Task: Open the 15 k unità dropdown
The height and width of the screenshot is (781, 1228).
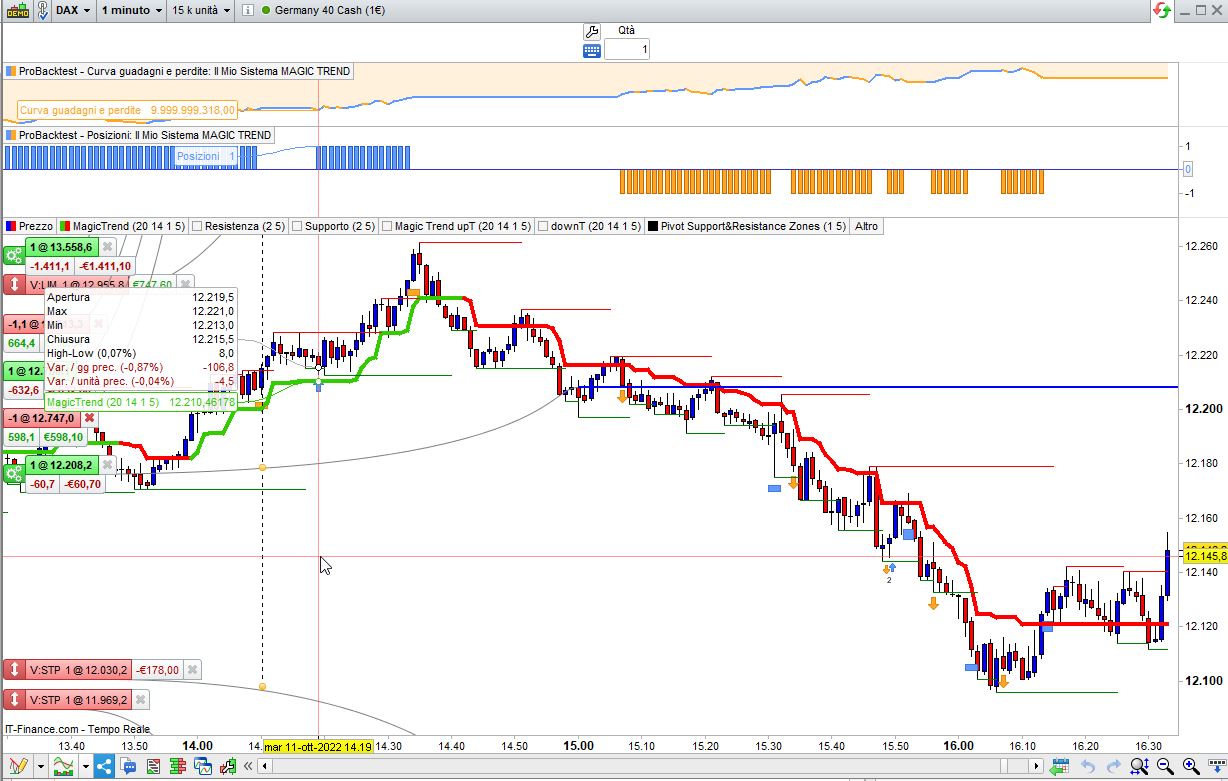Action: pyautogui.click(x=201, y=10)
